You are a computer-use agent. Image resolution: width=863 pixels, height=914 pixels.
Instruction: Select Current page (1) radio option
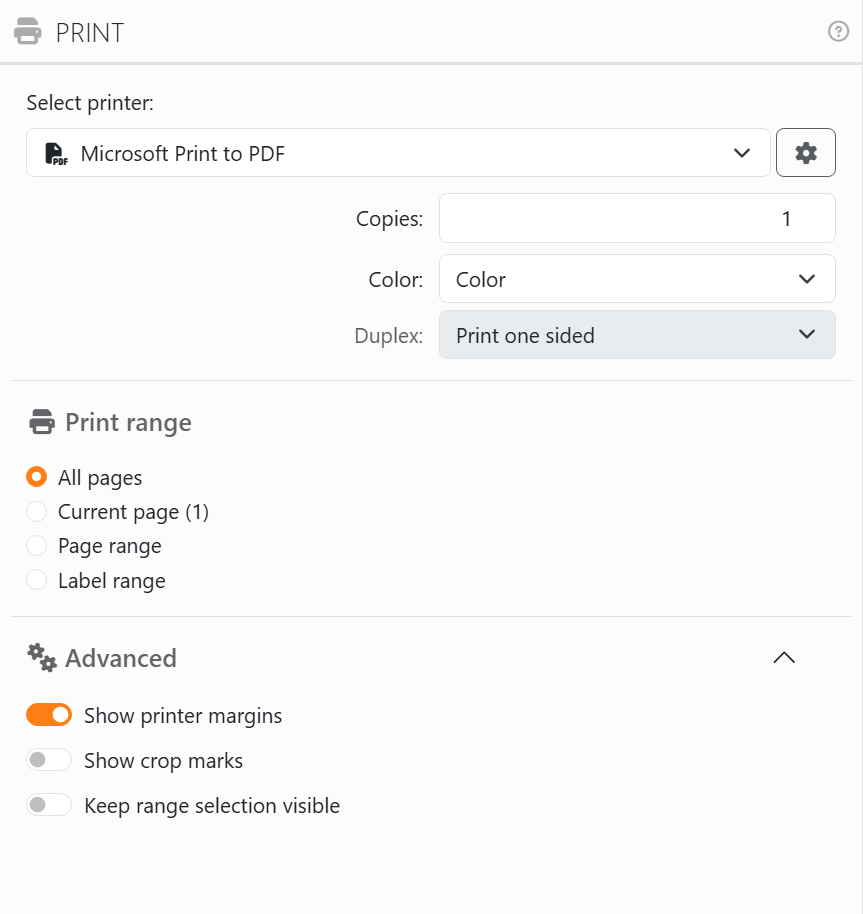(x=36, y=511)
